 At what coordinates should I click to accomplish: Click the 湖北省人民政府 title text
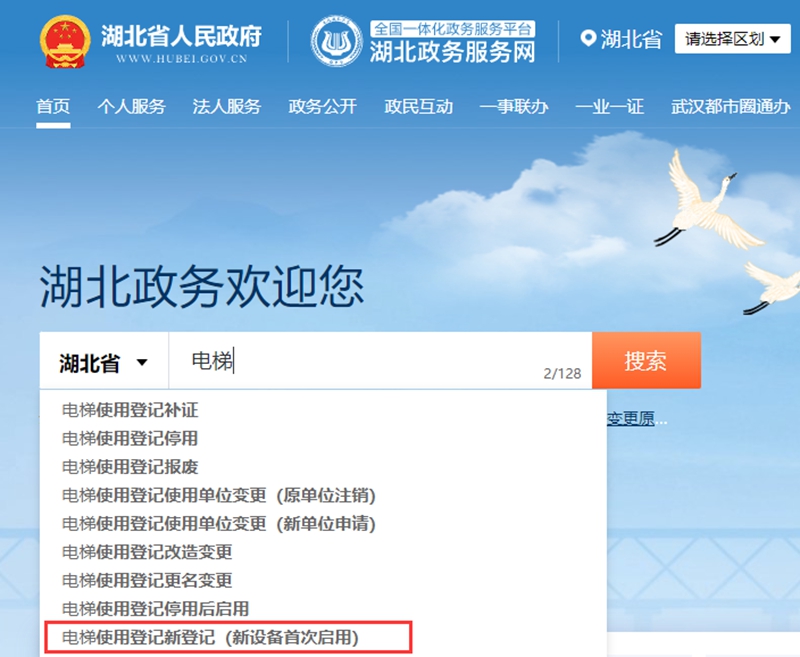point(181,35)
